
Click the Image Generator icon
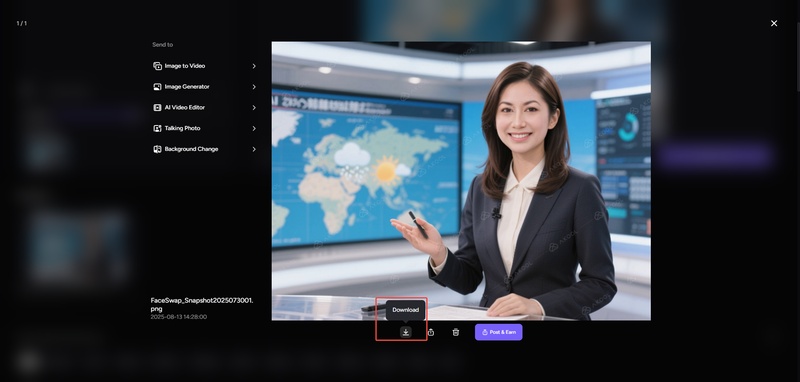coord(157,87)
